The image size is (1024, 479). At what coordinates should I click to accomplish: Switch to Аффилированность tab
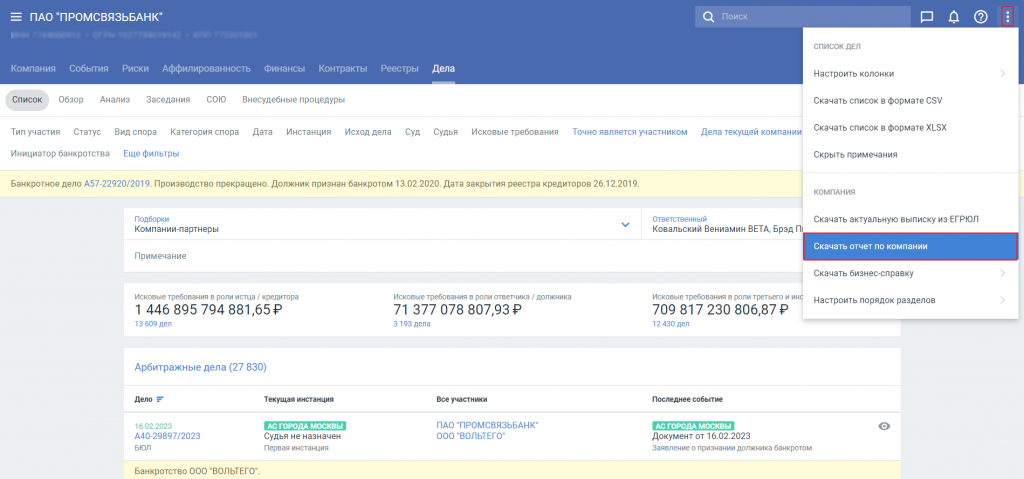(x=206, y=69)
